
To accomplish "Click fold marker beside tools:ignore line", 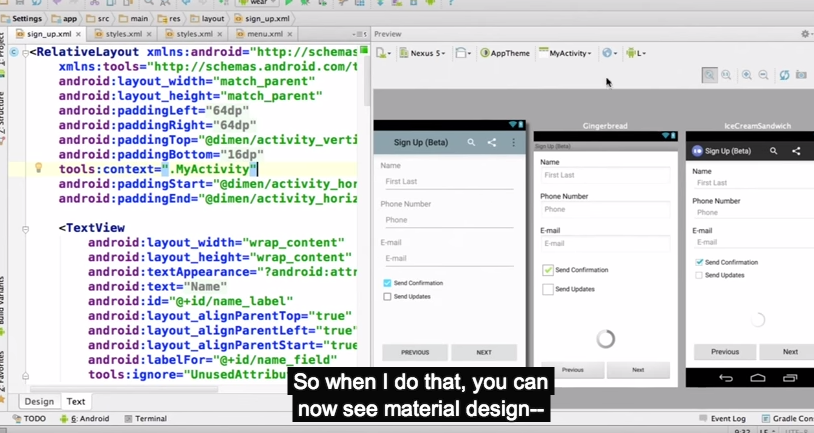I will [x=25, y=375].
